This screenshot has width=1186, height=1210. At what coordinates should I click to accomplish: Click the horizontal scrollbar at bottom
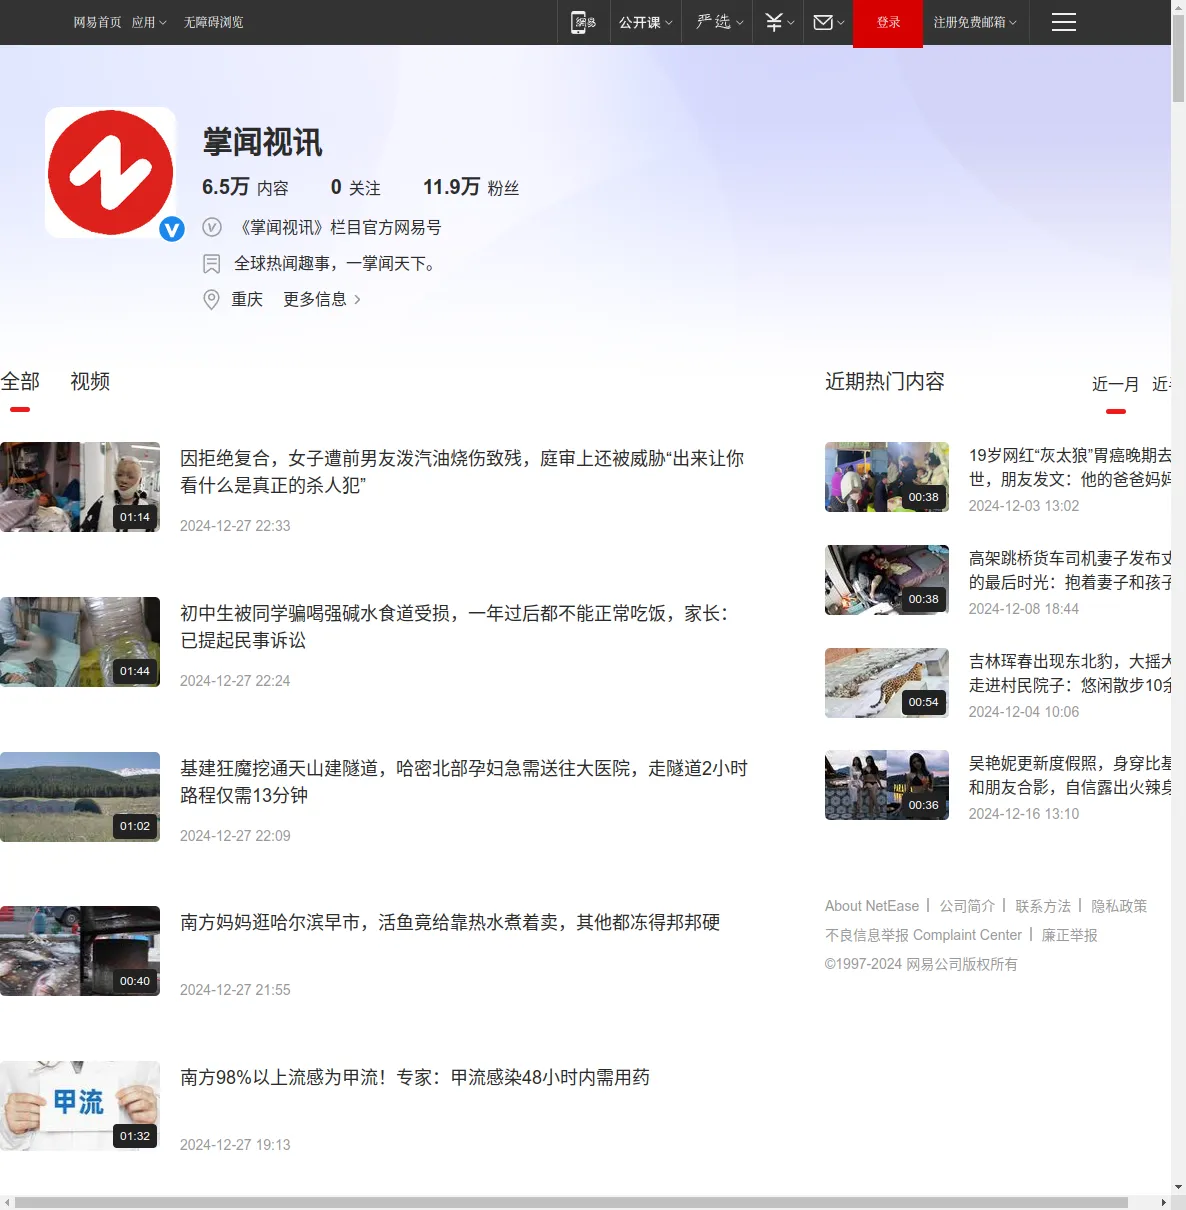tap(571, 1202)
